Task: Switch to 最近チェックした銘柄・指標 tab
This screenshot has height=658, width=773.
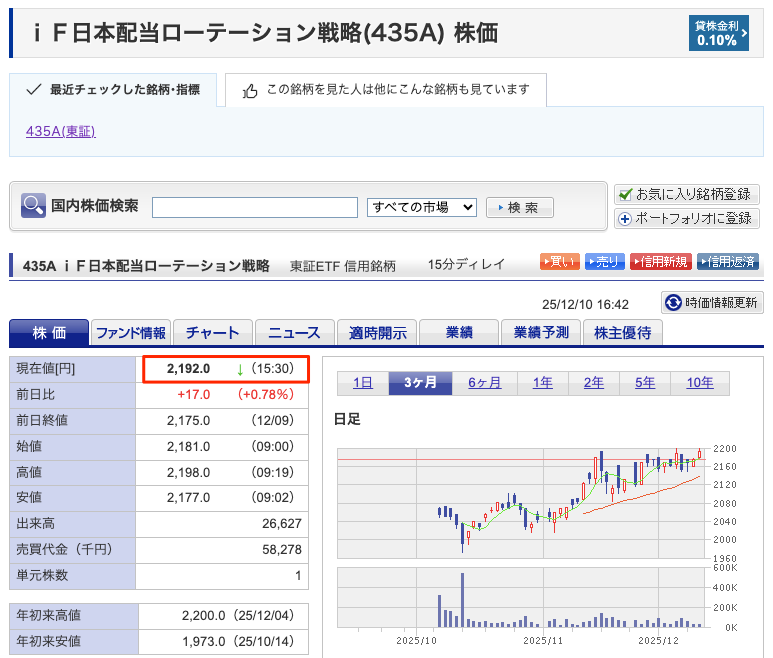Action: pos(114,90)
